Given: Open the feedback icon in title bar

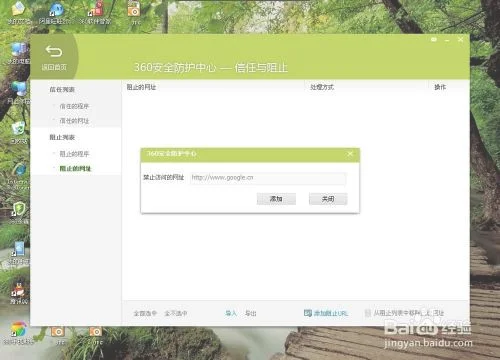Looking at the screenshot, I should click(434, 40).
